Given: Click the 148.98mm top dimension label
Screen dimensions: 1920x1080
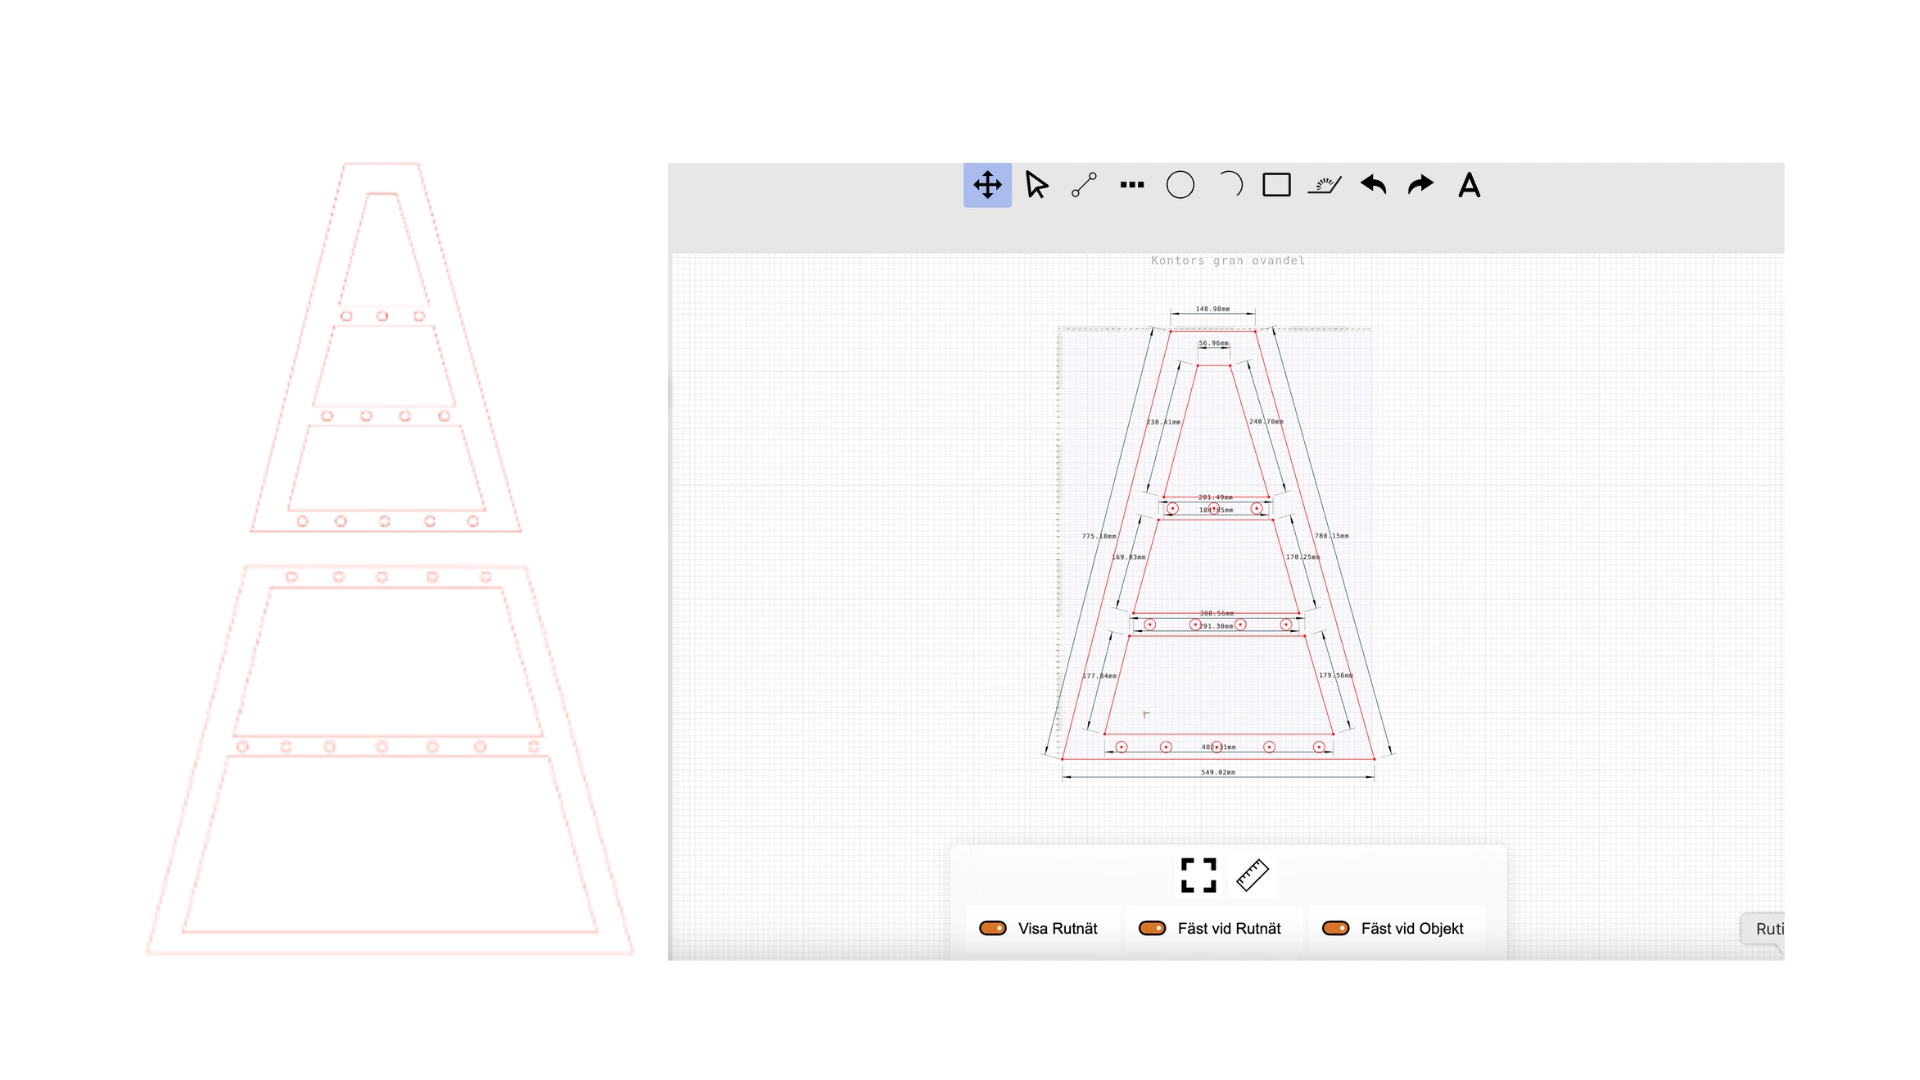Looking at the screenshot, I should (x=1213, y=309).
